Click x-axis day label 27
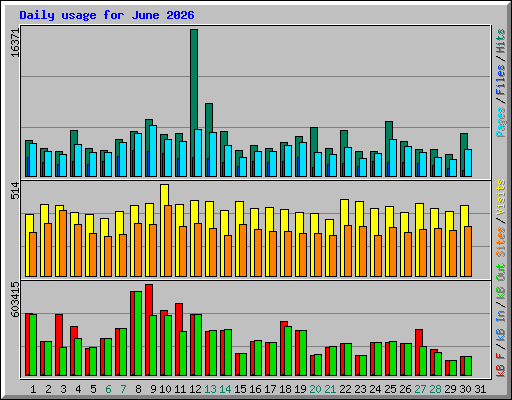Image resolution: width=512 pixels, height=400 pixels. (421, 389)
